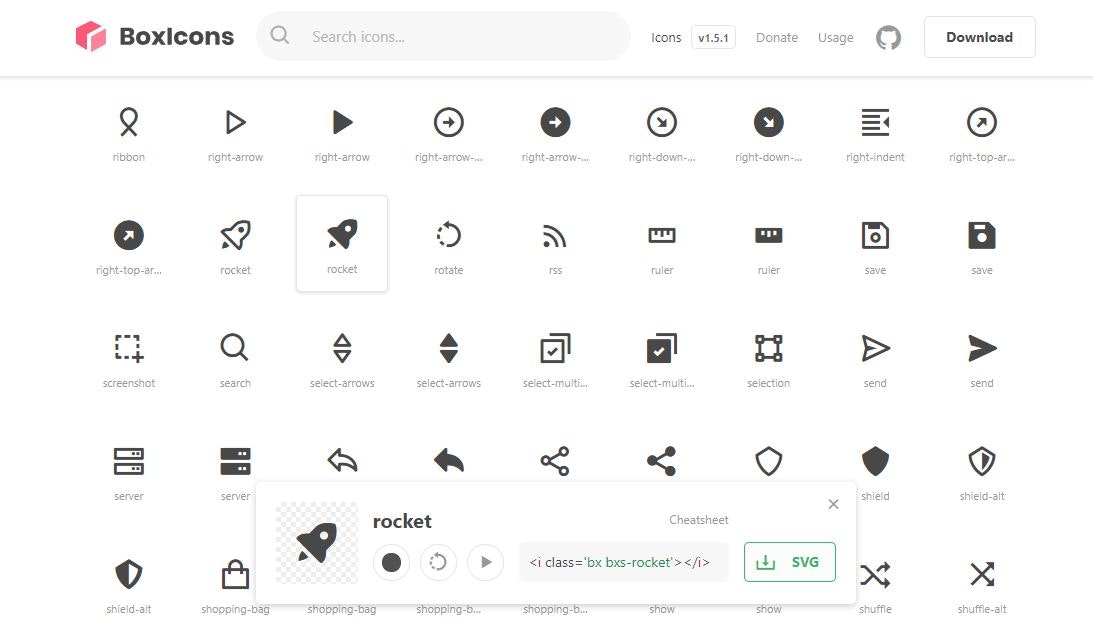Open the Usage page
This screenshot has height=631, width=1093.
click(x=835, y=37)
